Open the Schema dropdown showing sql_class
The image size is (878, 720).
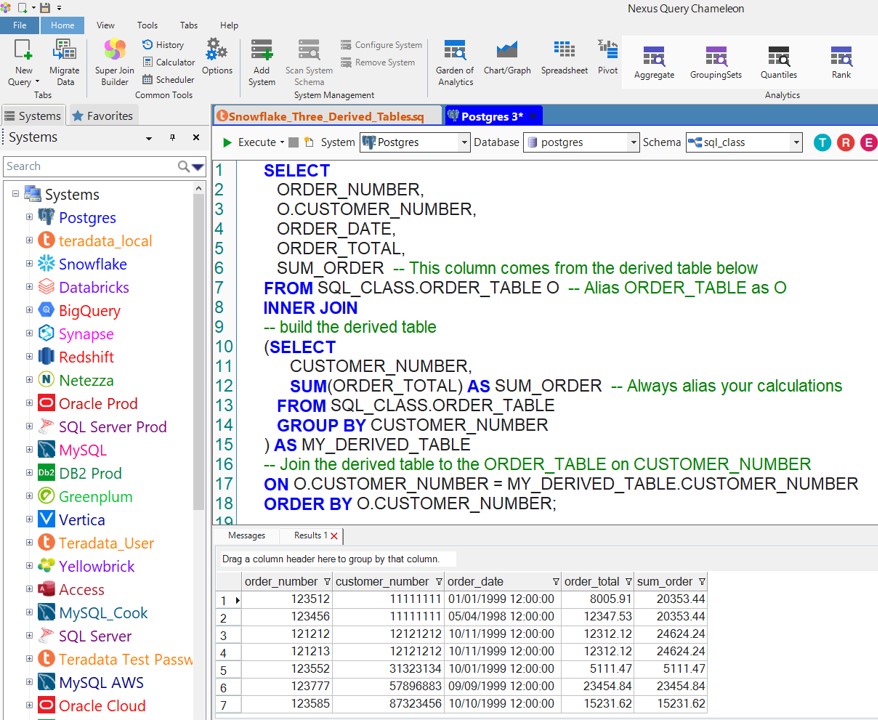click(796, 143)
